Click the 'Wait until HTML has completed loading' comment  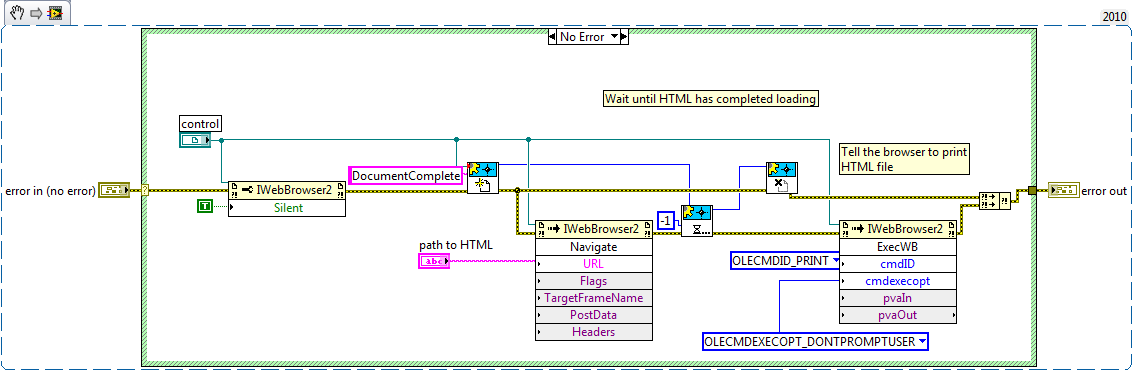click(x=711, y=99)
